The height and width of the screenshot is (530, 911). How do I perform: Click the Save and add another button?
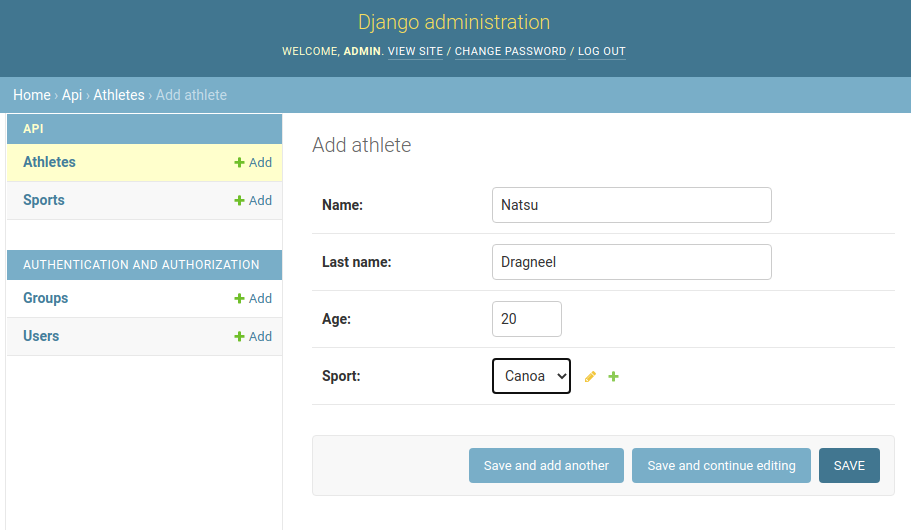point(546,465)
